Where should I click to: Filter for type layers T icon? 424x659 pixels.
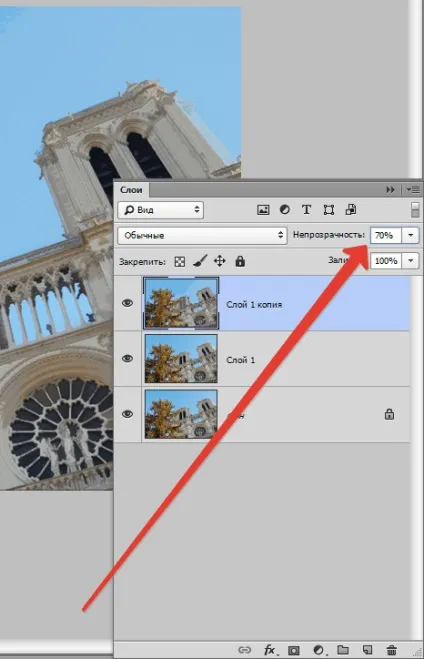click(306, 210)
